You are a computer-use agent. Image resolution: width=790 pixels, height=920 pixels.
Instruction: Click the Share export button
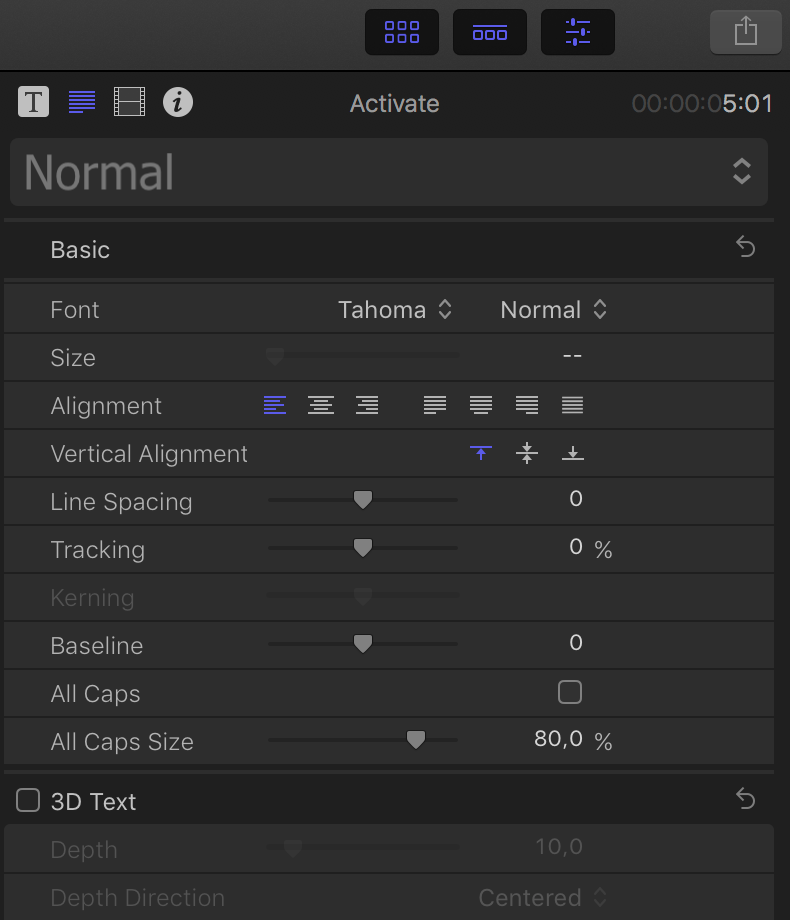click(745, 32)
